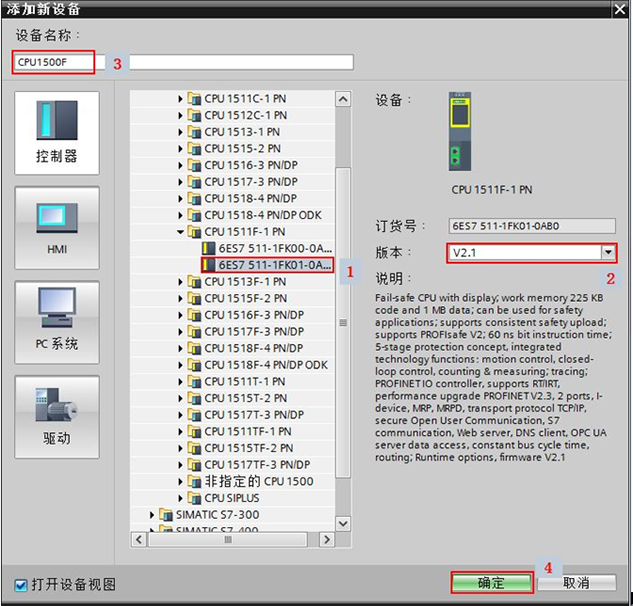The image size is (633, 606).
Task: Click the CPU 1518-4 PN/DP folder icon
Action: click(194, 199)
